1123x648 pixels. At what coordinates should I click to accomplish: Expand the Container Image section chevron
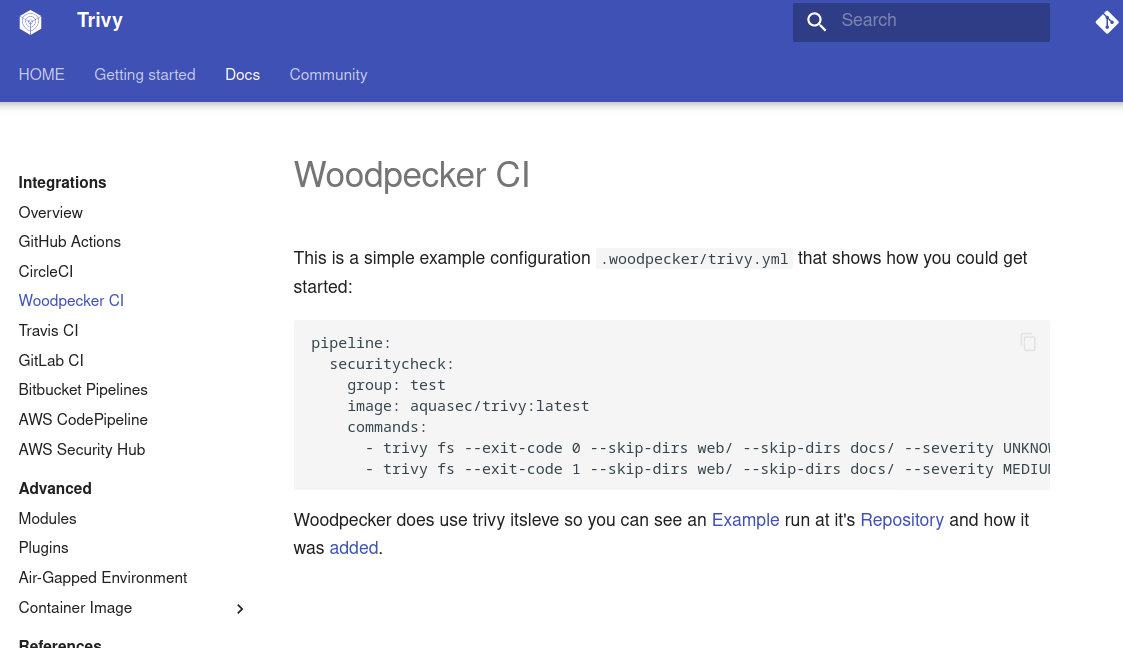click(x=240, y=609)
